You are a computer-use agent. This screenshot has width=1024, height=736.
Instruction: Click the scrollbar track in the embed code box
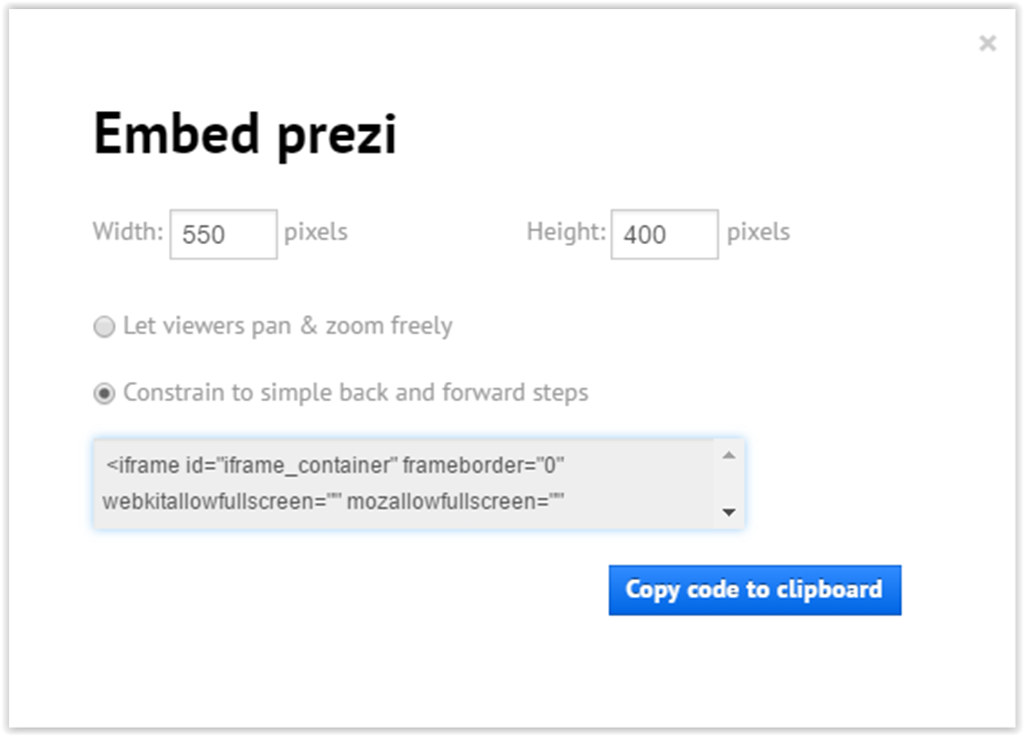[x=728, y=484]
